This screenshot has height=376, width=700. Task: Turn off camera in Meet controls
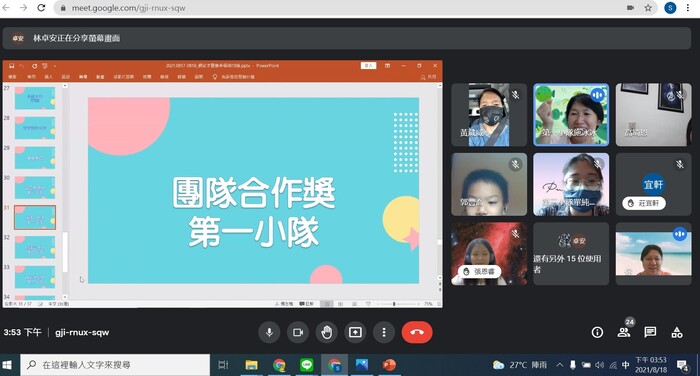point(298,333)
